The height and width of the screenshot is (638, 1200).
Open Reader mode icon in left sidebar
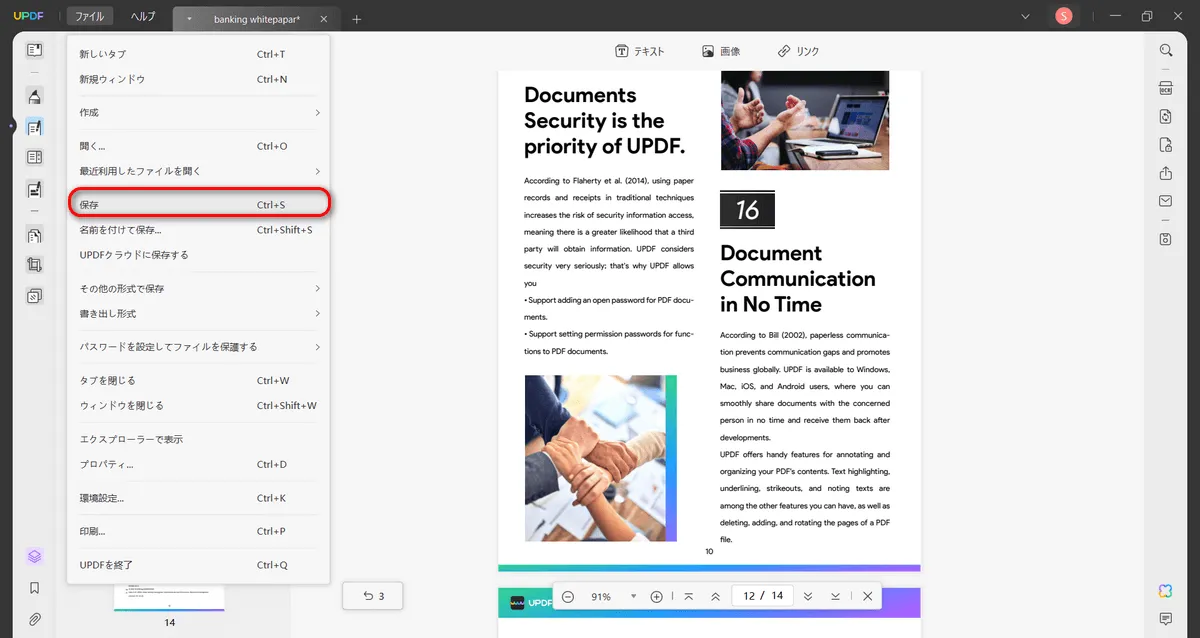point(35,50)
